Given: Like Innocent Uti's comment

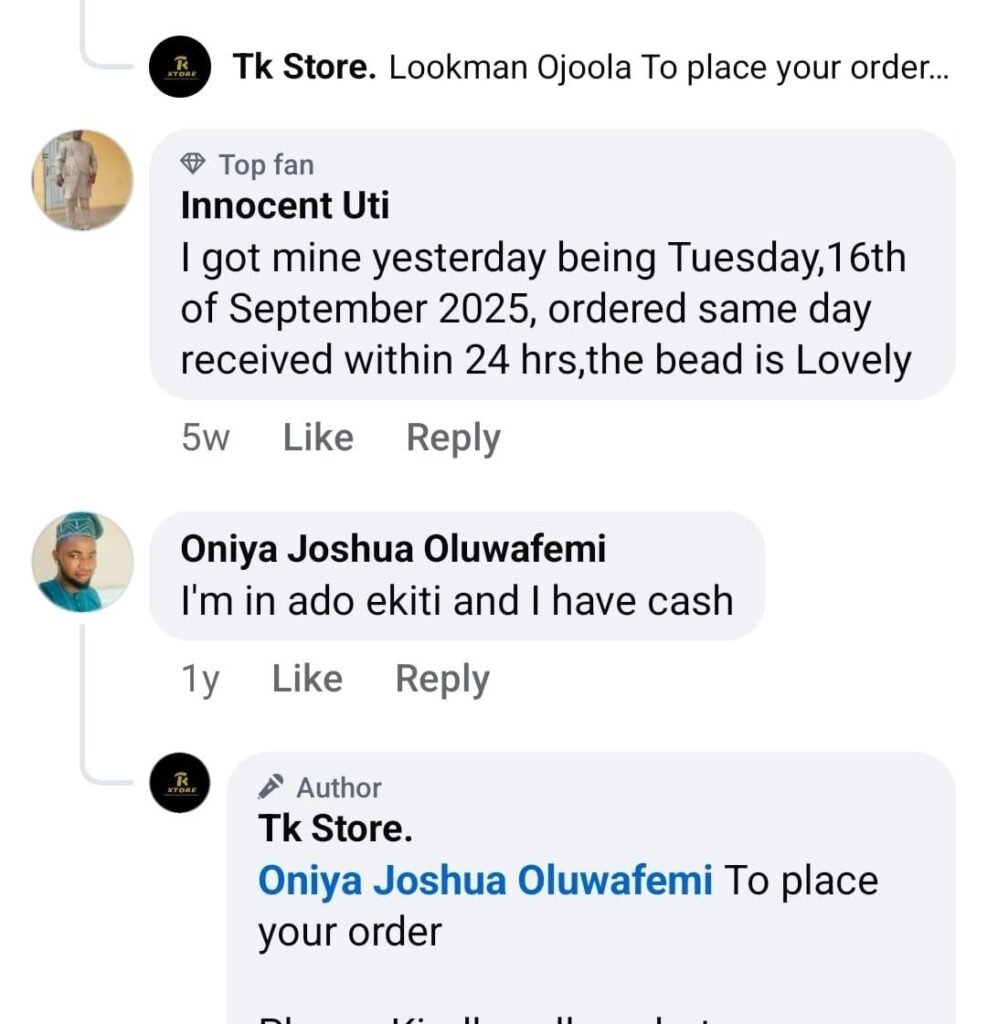Looking at the screenshot, I should click(318, 438).
